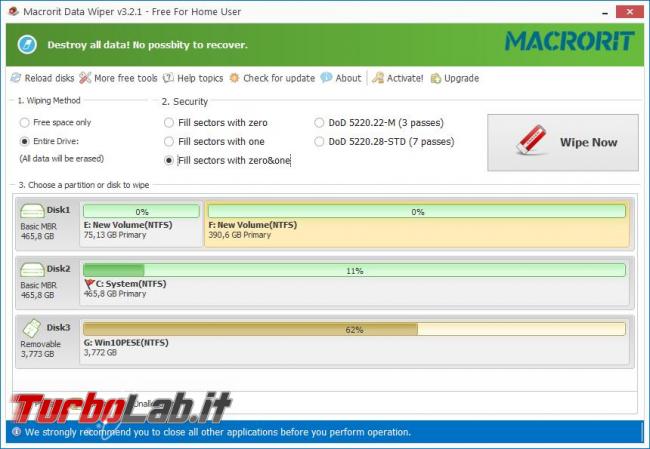
Task: Choose Fill sectors with zero
Action: [216, 123]
